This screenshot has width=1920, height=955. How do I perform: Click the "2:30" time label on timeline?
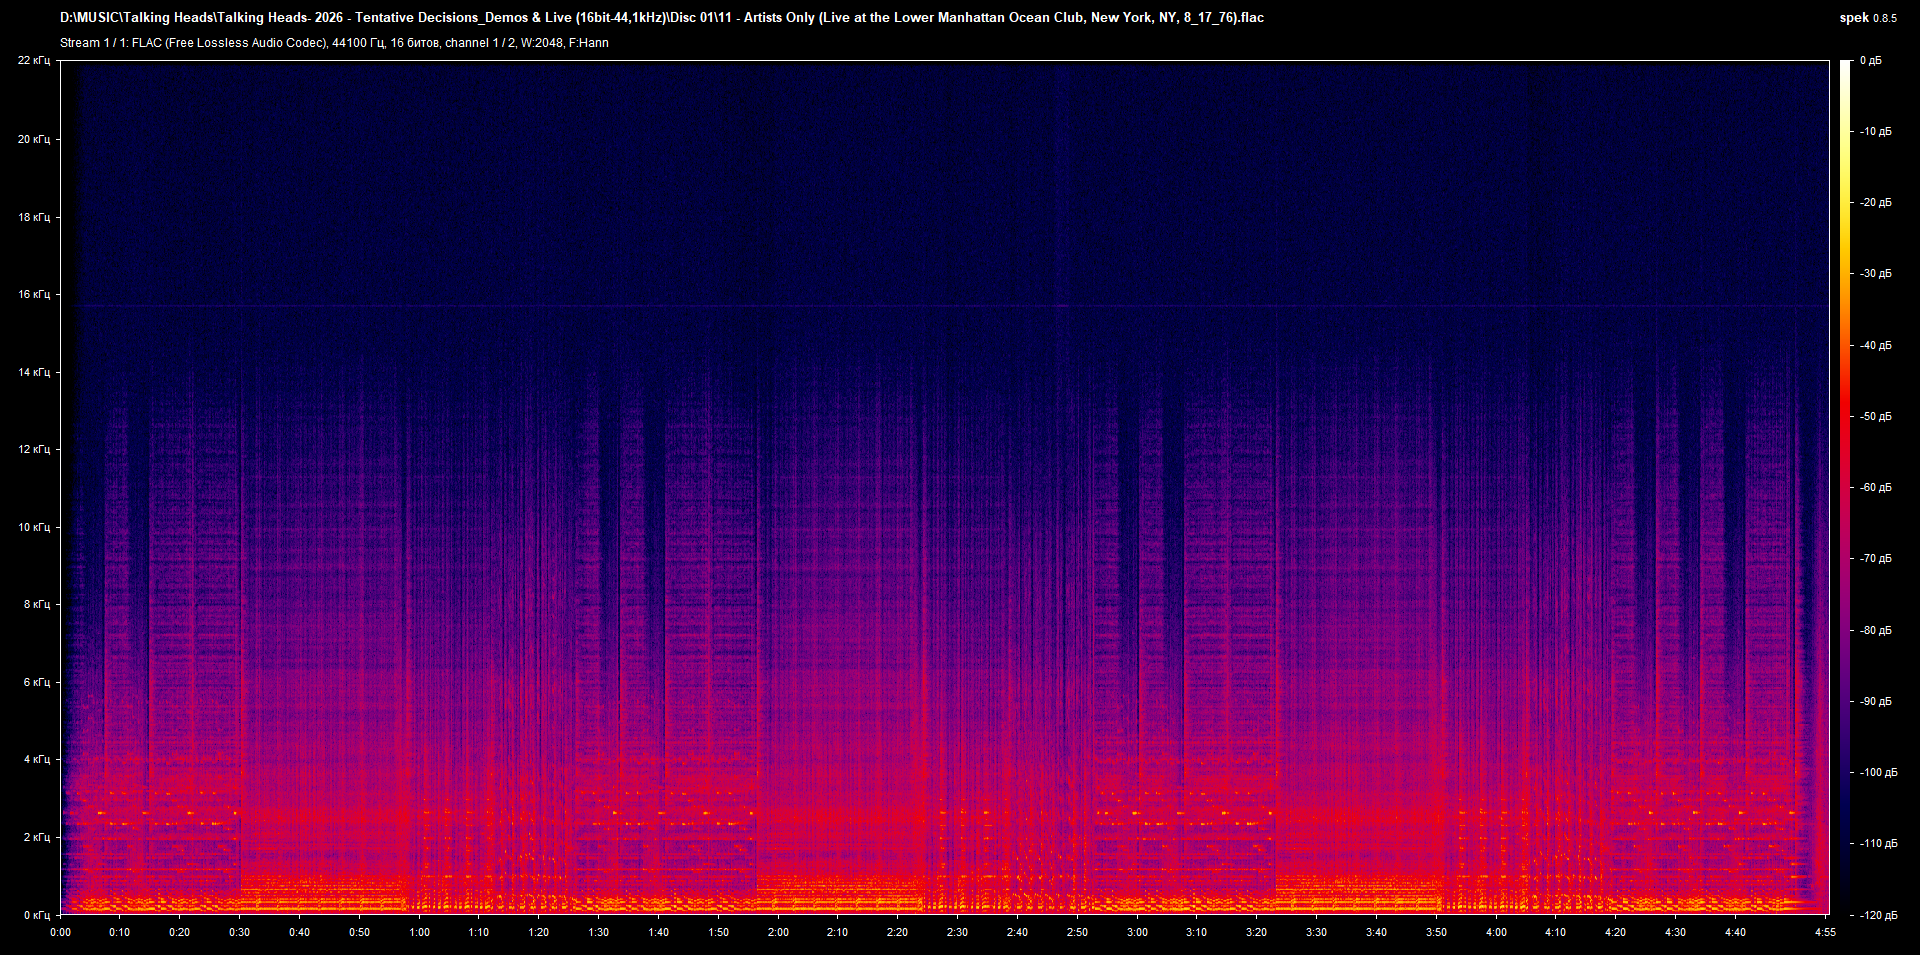[x=958, y=931]
